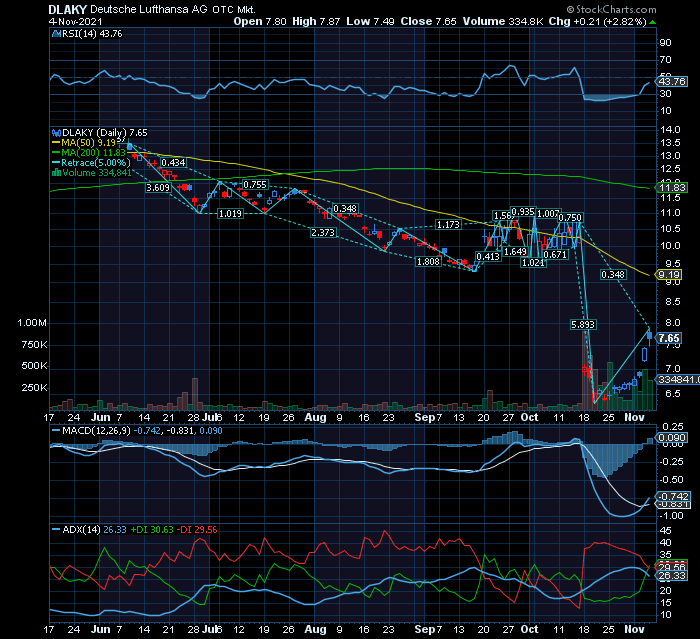Click the cyan Retrace legend line swatch
This screenshot has height=639, width=700.
pyautogui.click(x=56, y=163)
